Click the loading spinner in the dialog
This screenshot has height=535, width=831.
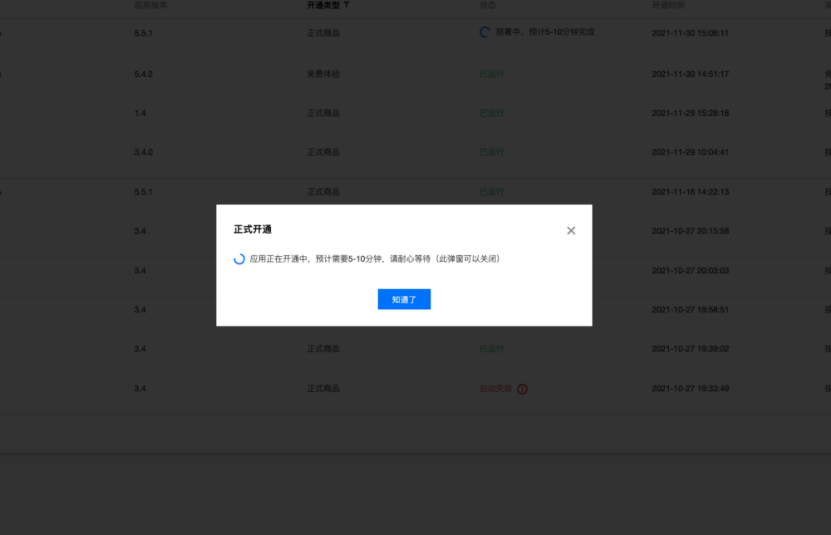click(x=239, y=259)
